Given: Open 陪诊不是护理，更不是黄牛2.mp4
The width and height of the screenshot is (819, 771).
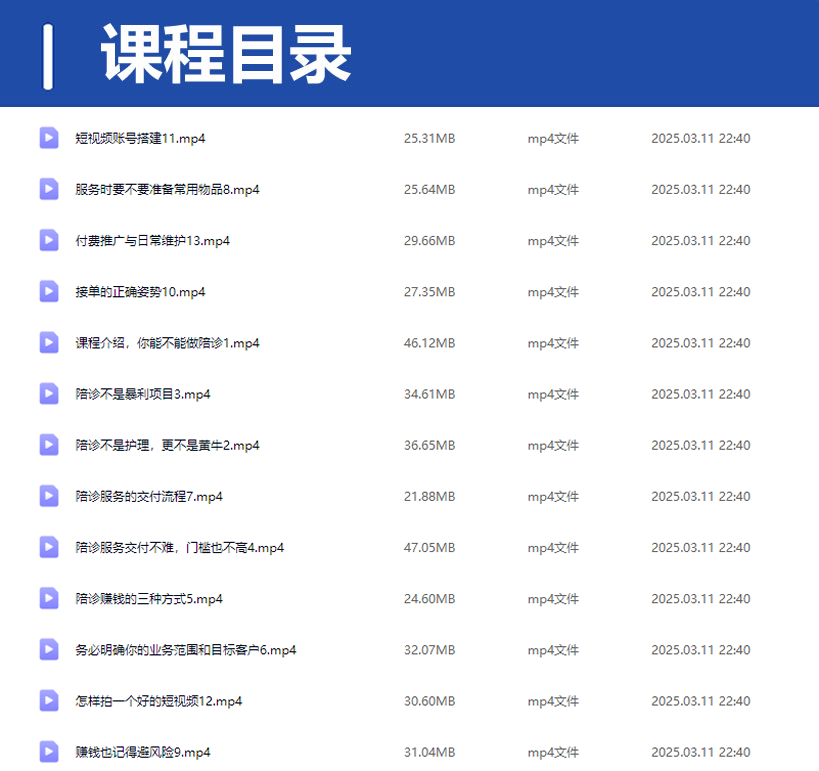Looking at the screenshot, I should click(x=167, y=446).
